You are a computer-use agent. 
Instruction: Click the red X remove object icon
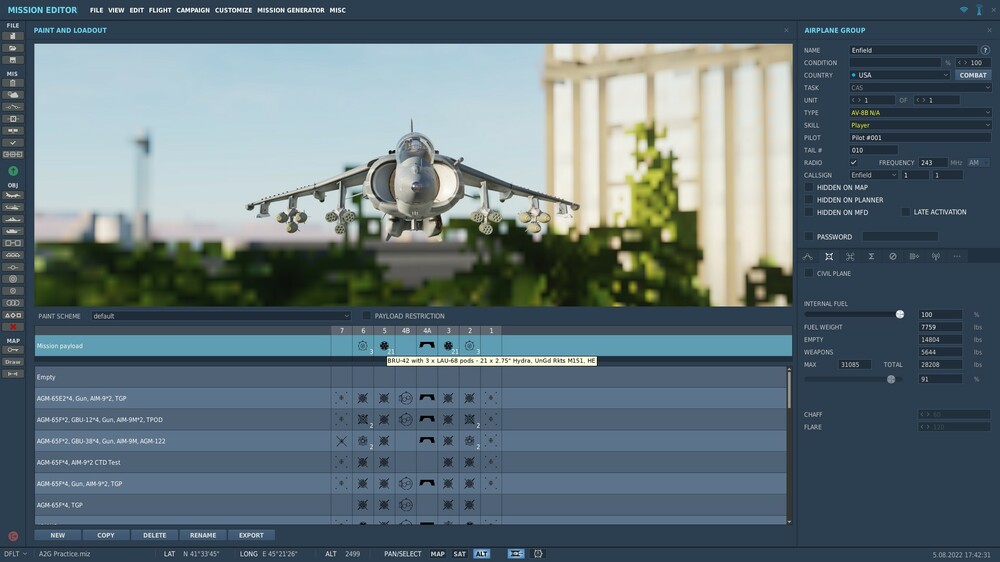coord(13,327)
